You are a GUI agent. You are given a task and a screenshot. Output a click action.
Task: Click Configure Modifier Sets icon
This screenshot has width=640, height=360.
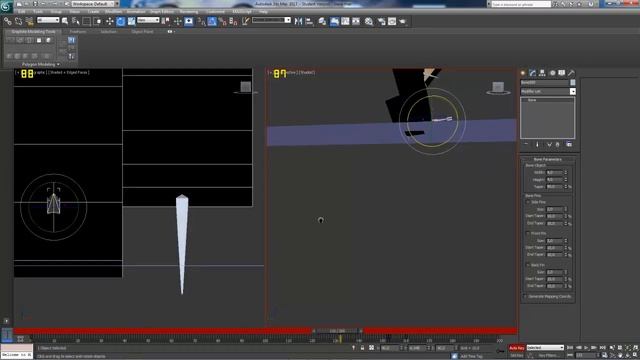569,144
